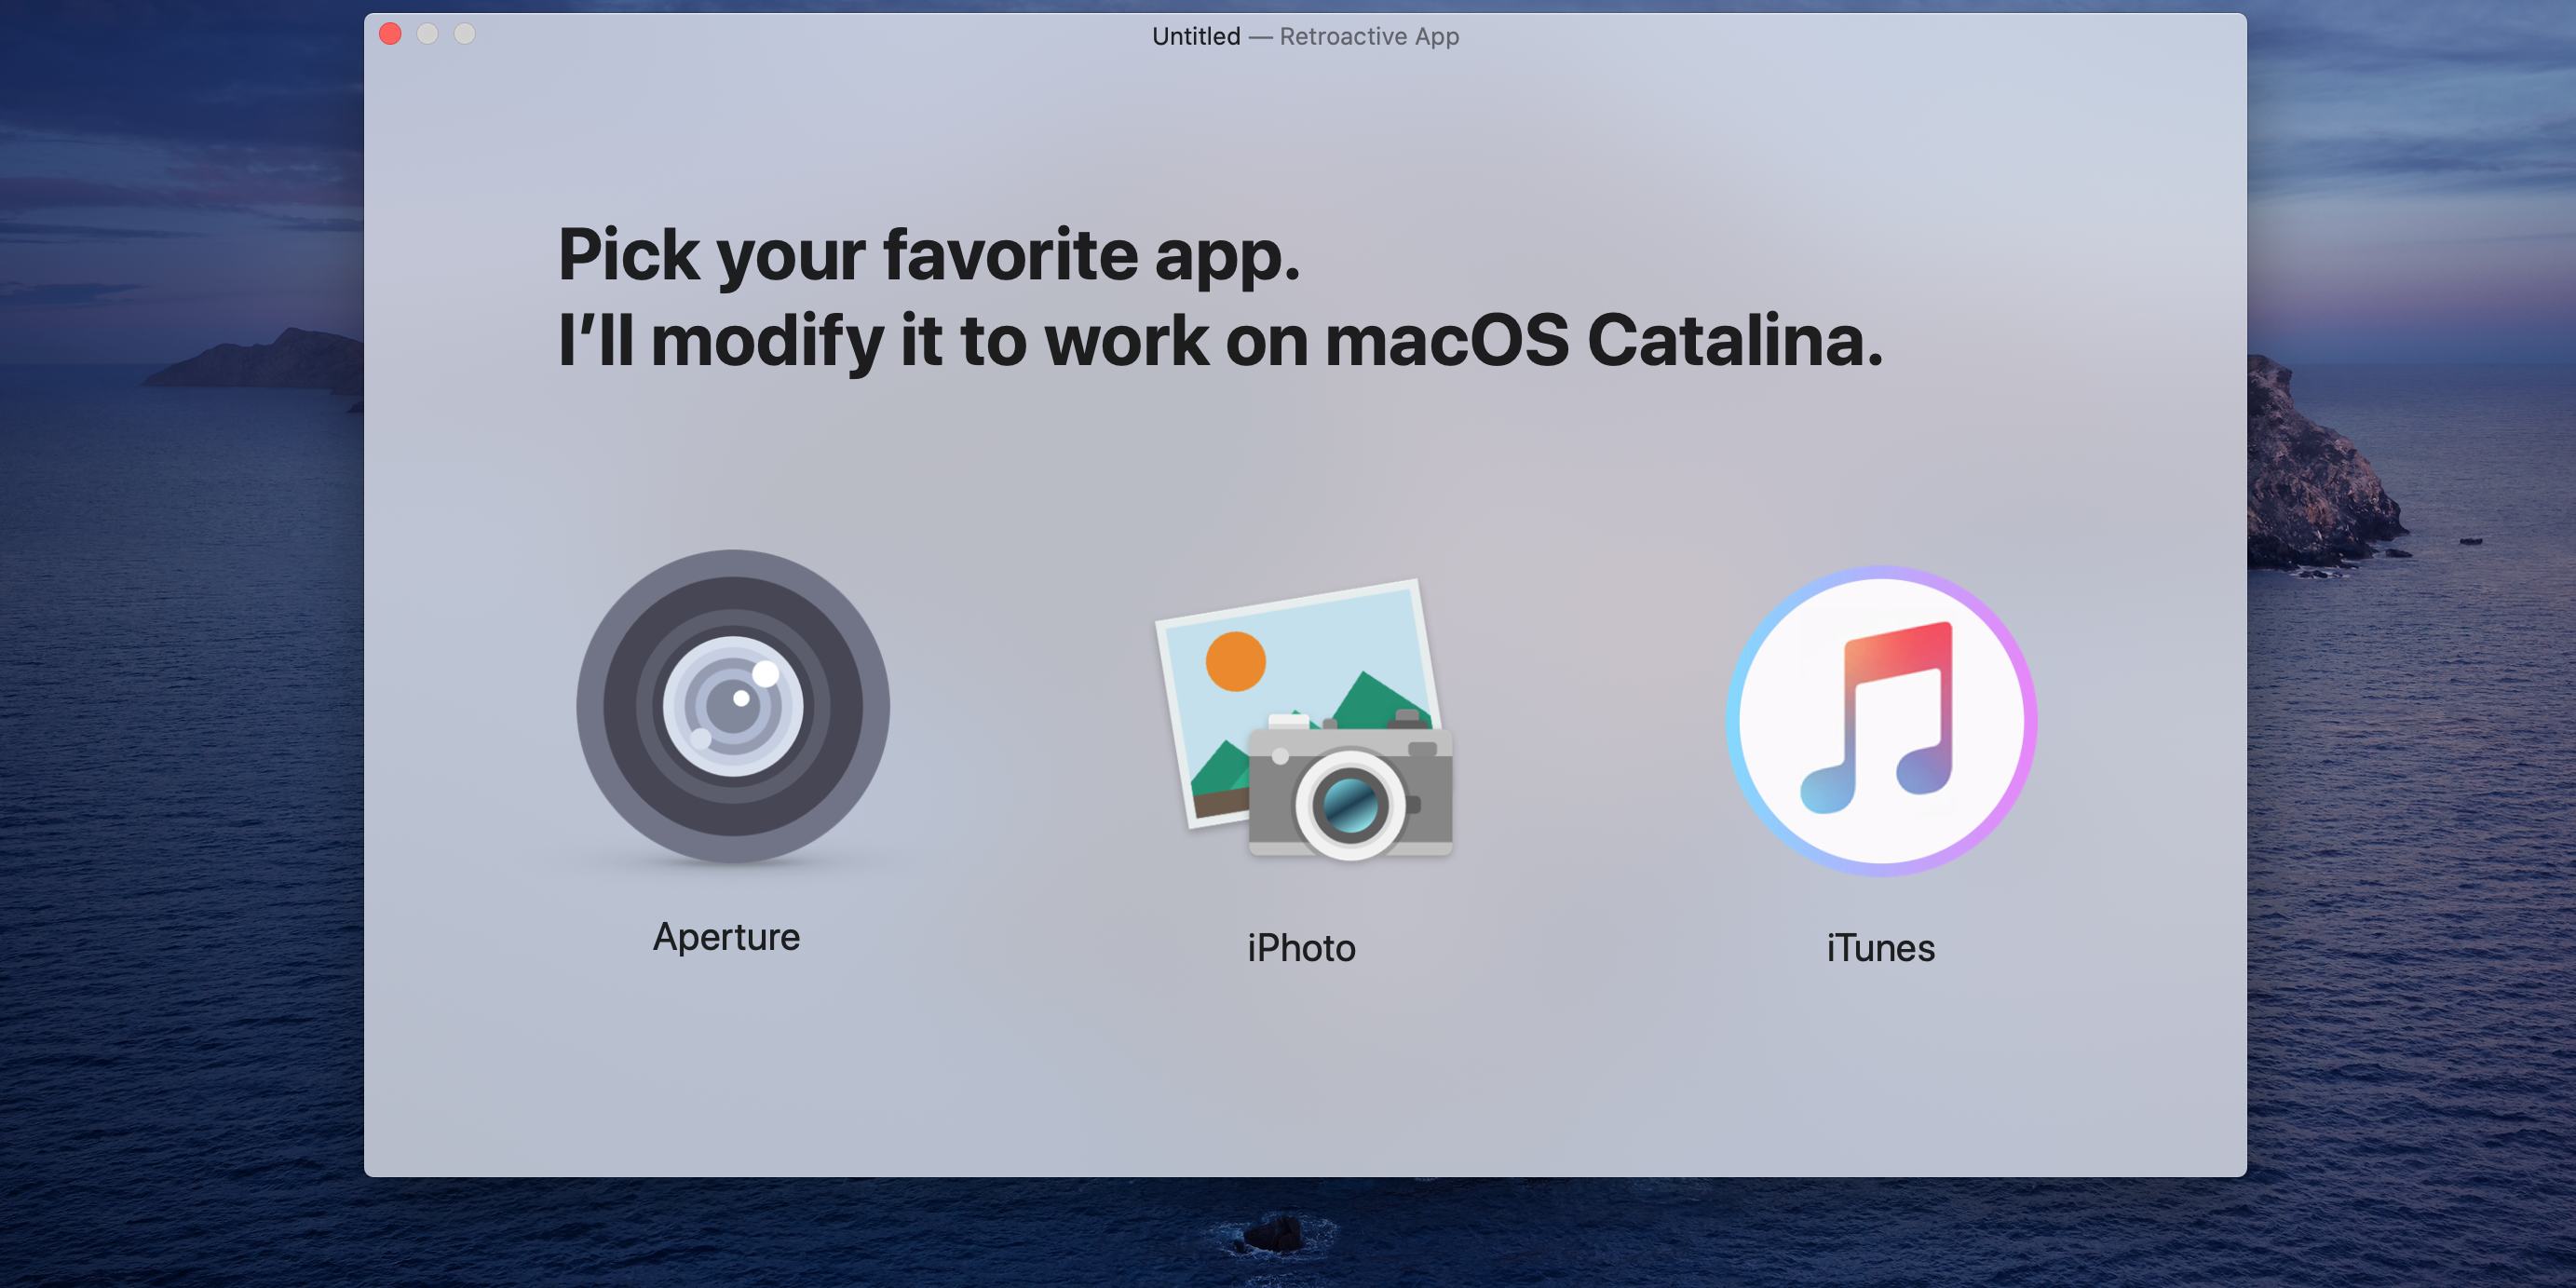The image size is (2576, 1288).
Task: Click the gray zoom window button
Action: pos(465,34)
